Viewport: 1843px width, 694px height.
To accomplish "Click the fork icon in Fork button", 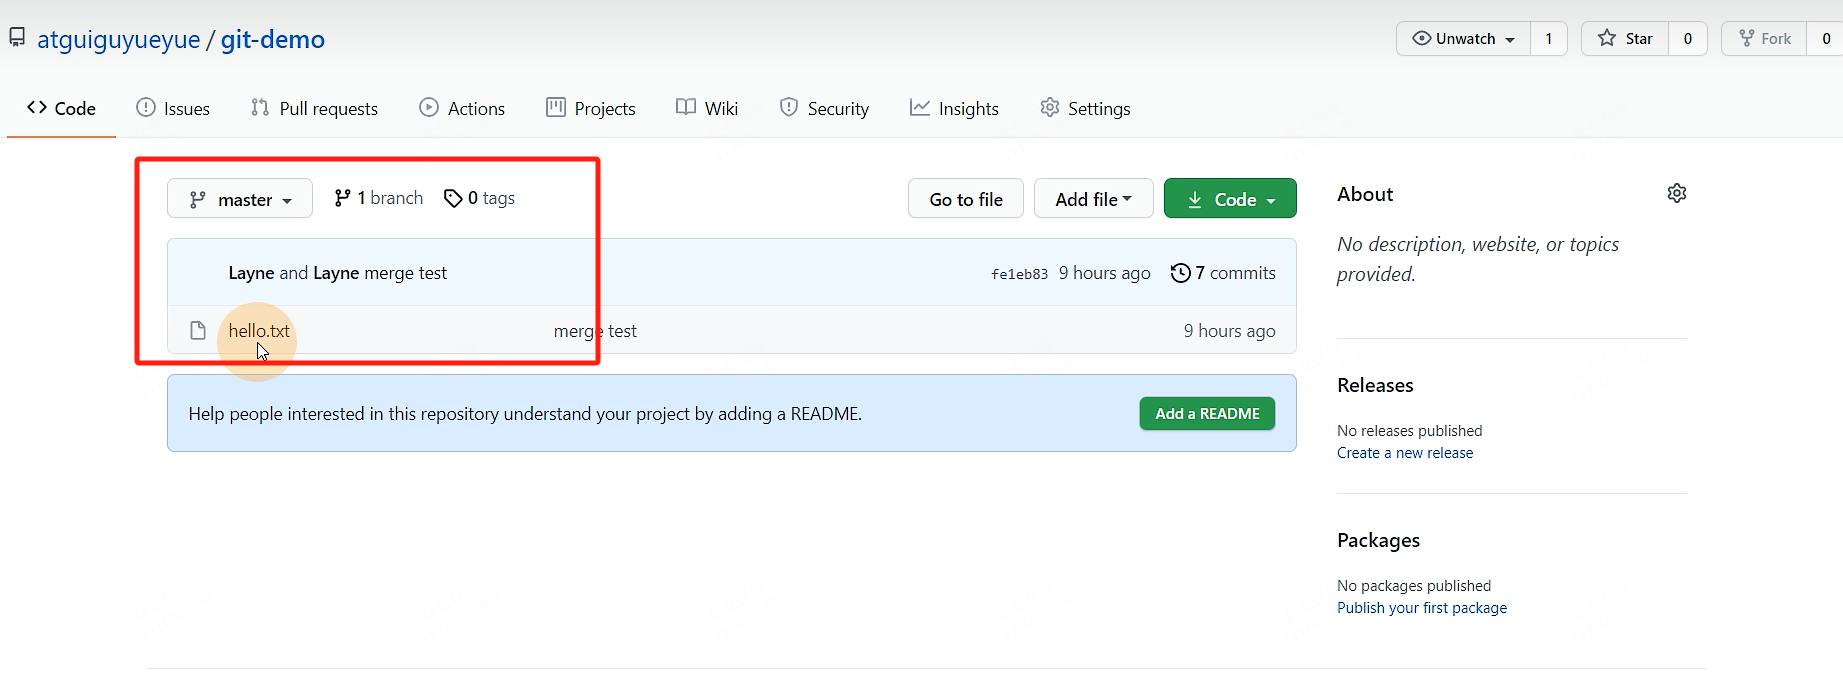I will point(1747,38).
